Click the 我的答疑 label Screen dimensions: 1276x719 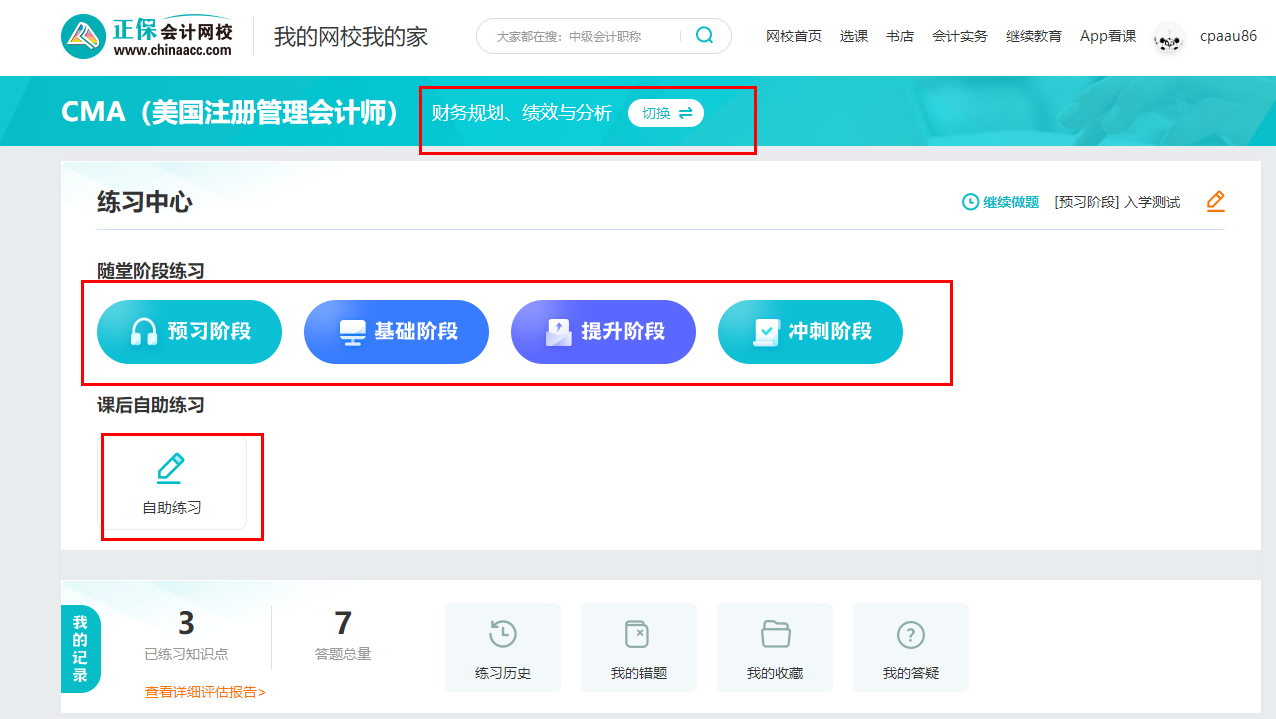coord(911,673)
